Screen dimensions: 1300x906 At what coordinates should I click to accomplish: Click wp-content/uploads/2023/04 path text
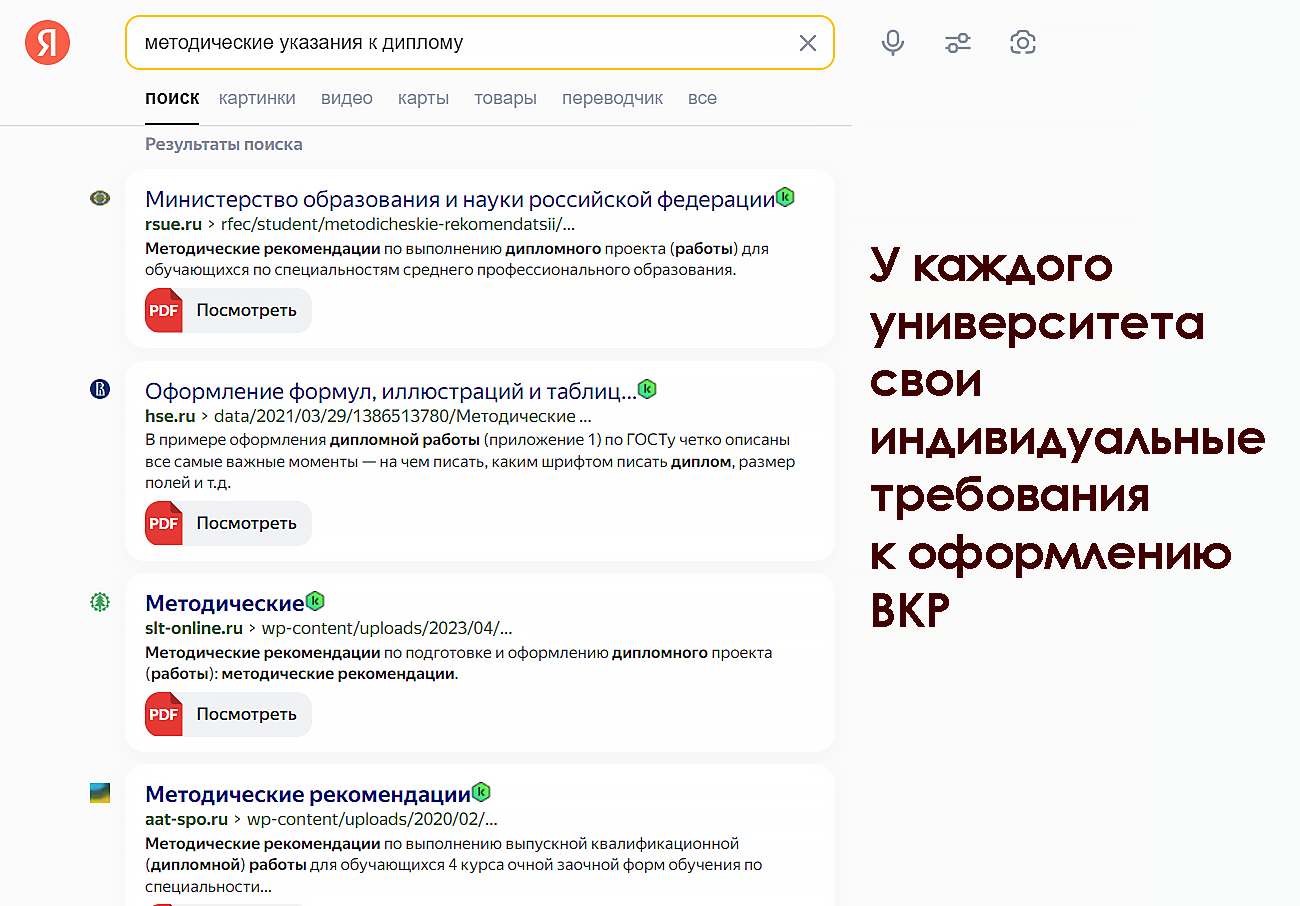click(x=387, y=629)
